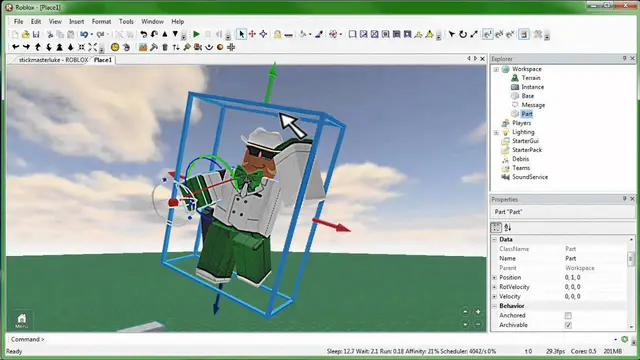This screenshot has width=640, height=360.
Task: Pin the Properties panel with pushpin
Action: pyautogui.click(x=624, y=199)
